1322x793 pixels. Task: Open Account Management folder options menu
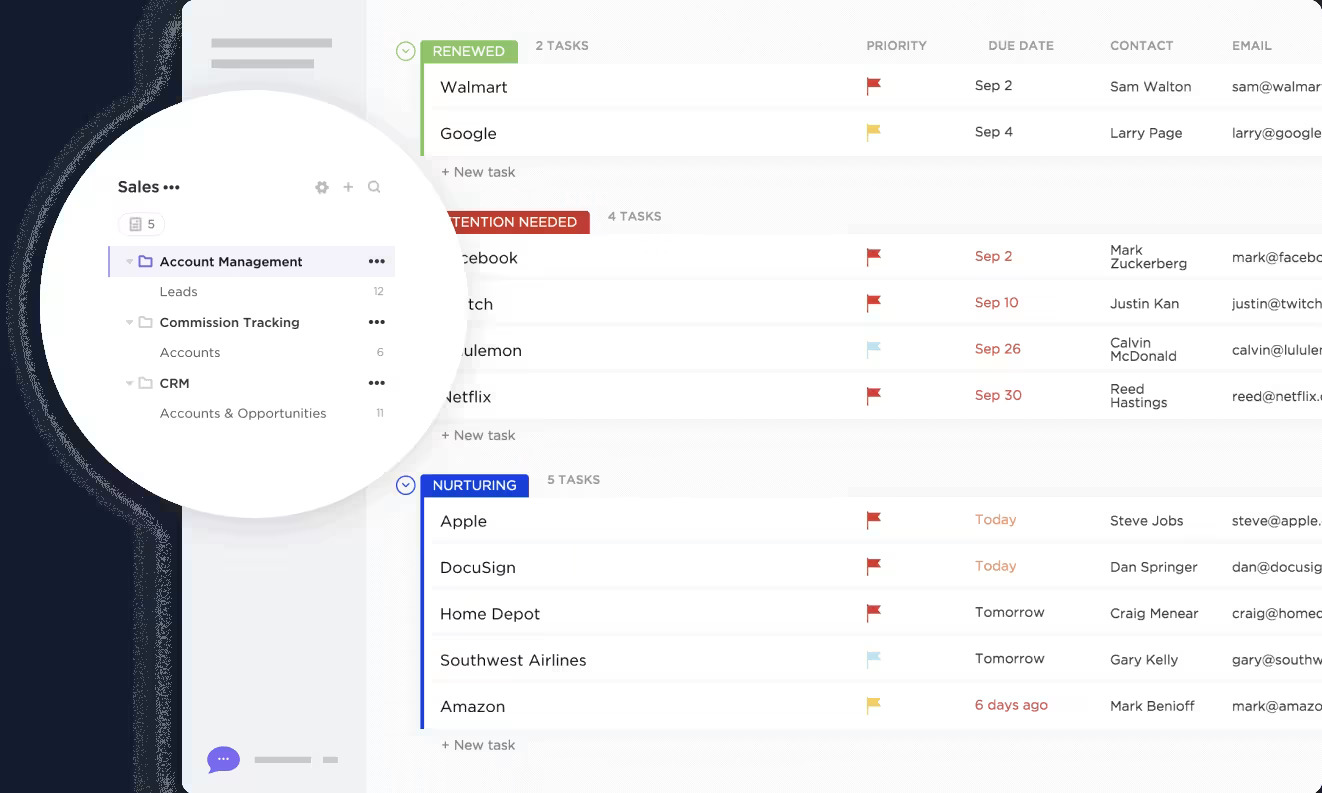point(376,262)
